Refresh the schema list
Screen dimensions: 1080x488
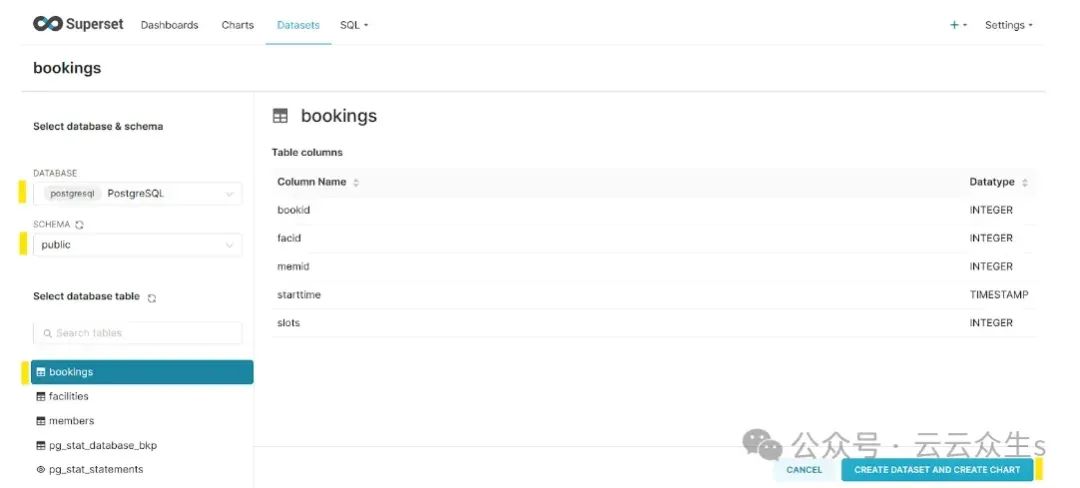click(x=79, y=225)
